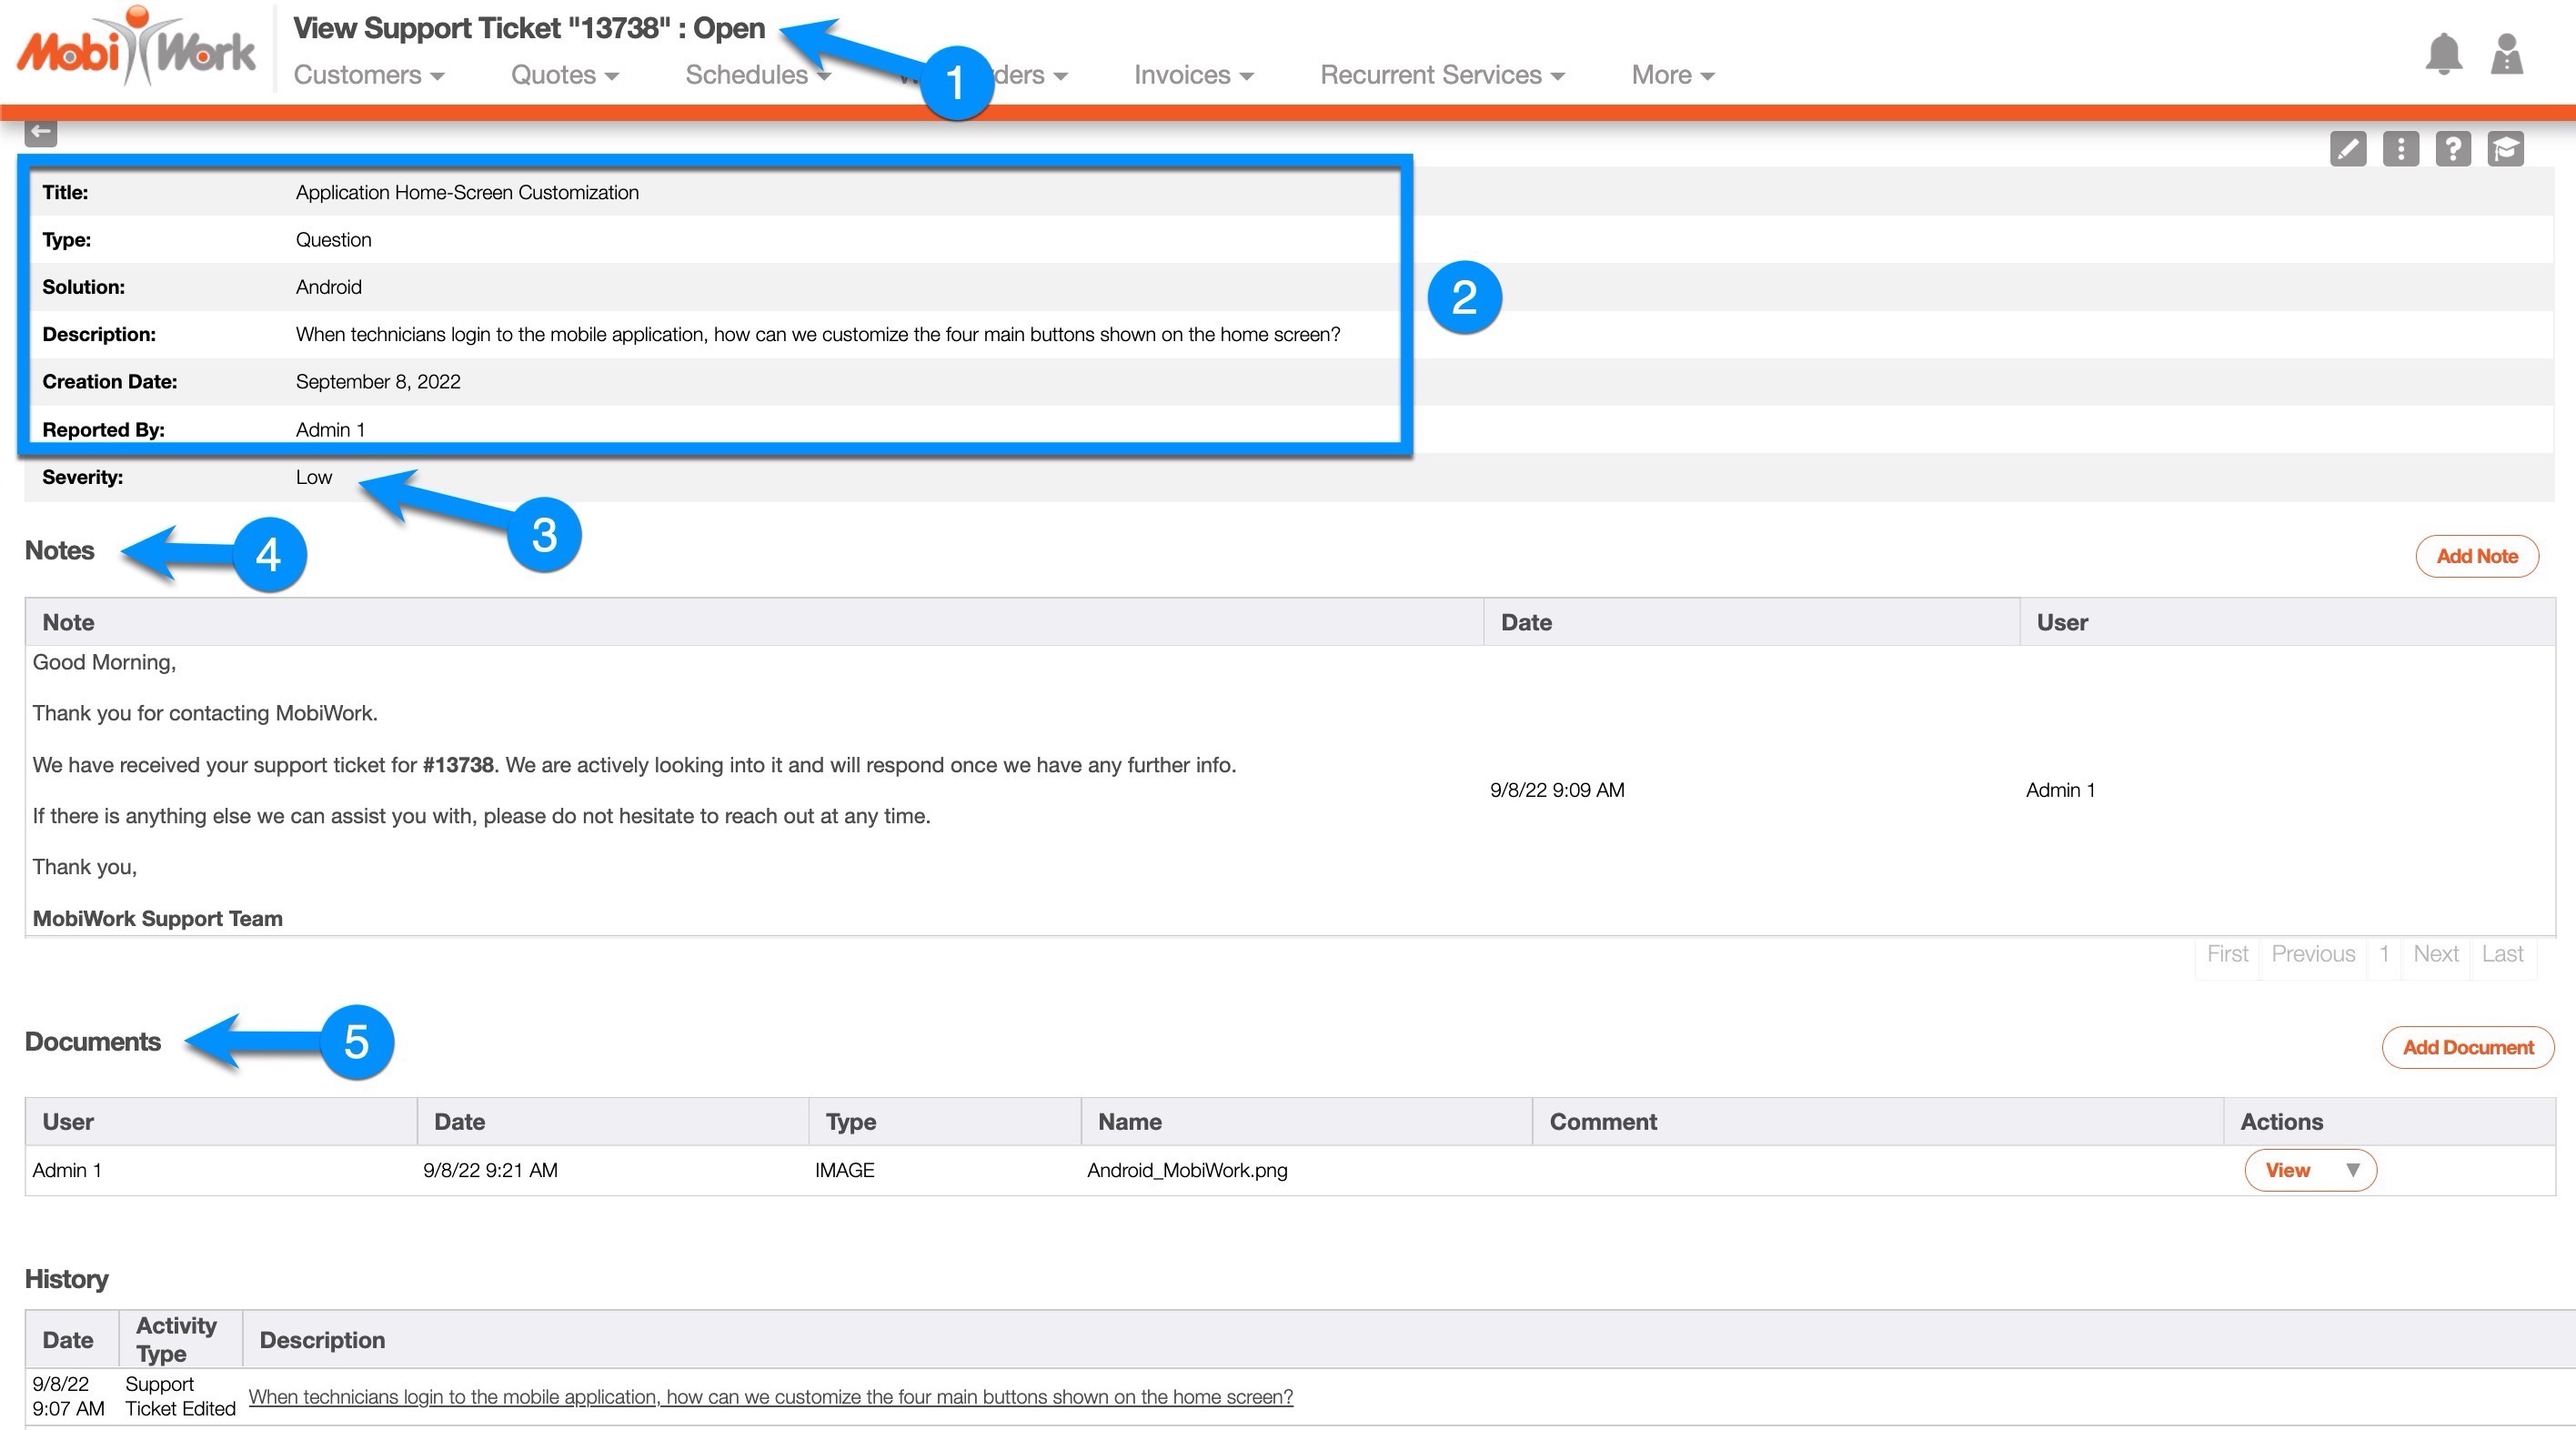Click the question mark help icon
Screen dimensions: 2576x1430
pos(2452,149)
